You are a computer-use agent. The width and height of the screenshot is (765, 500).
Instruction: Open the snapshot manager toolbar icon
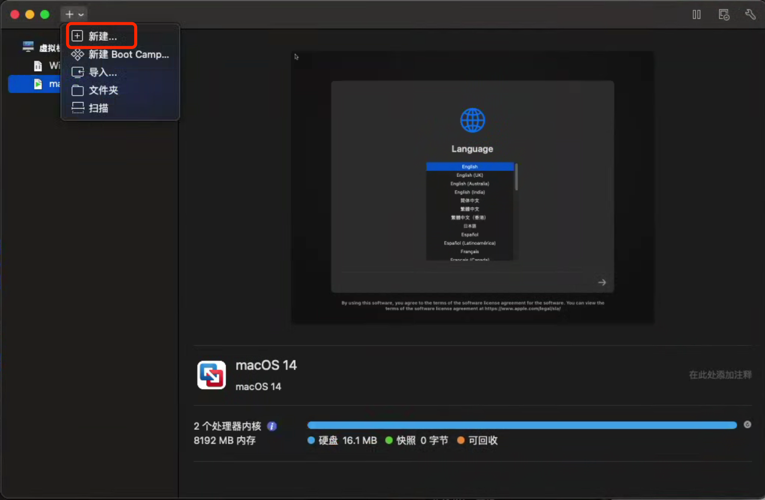pos(724,15)
